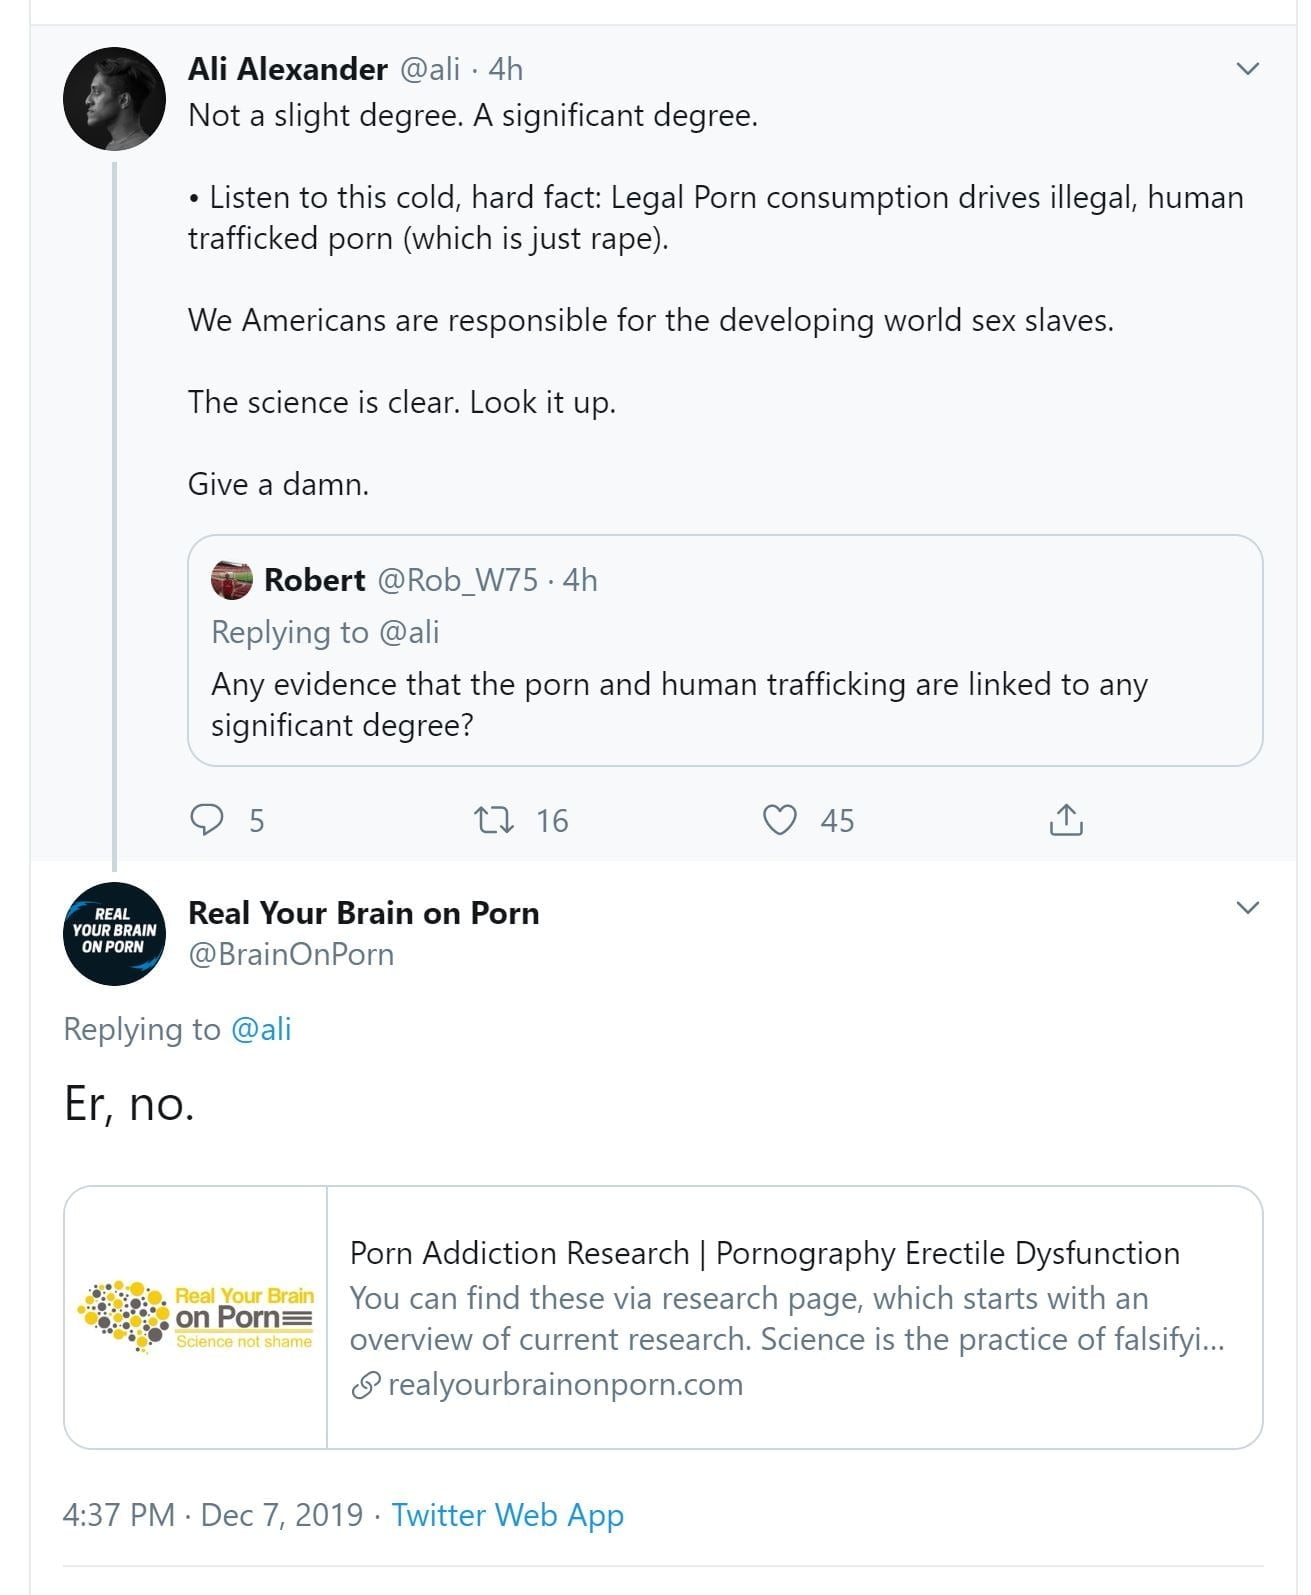Viewport: 1311px width, 1595px height.
Task: Click Real Your Brain on Porn avatar
Action: point(114,934)
